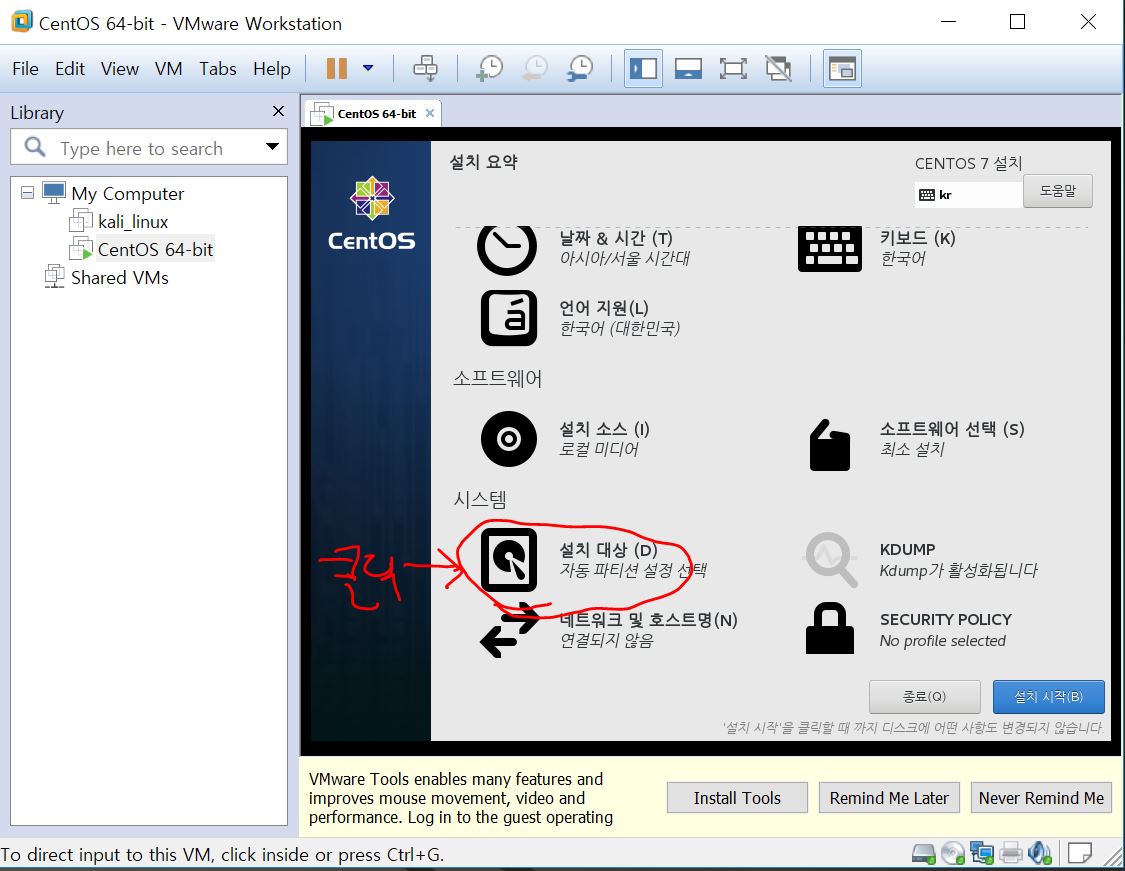
Task: Pause the virtual machine with the toolbar button
Action: 336,69
